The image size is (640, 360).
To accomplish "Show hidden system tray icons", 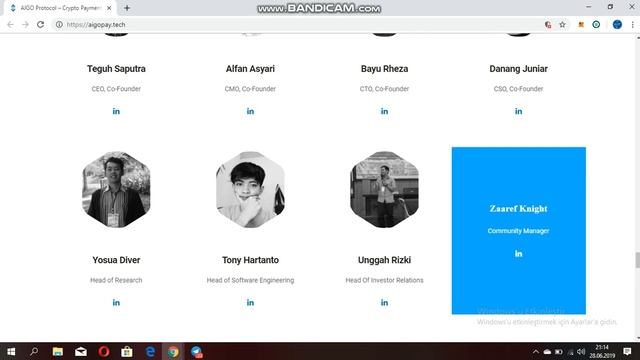I will [536, 351].
